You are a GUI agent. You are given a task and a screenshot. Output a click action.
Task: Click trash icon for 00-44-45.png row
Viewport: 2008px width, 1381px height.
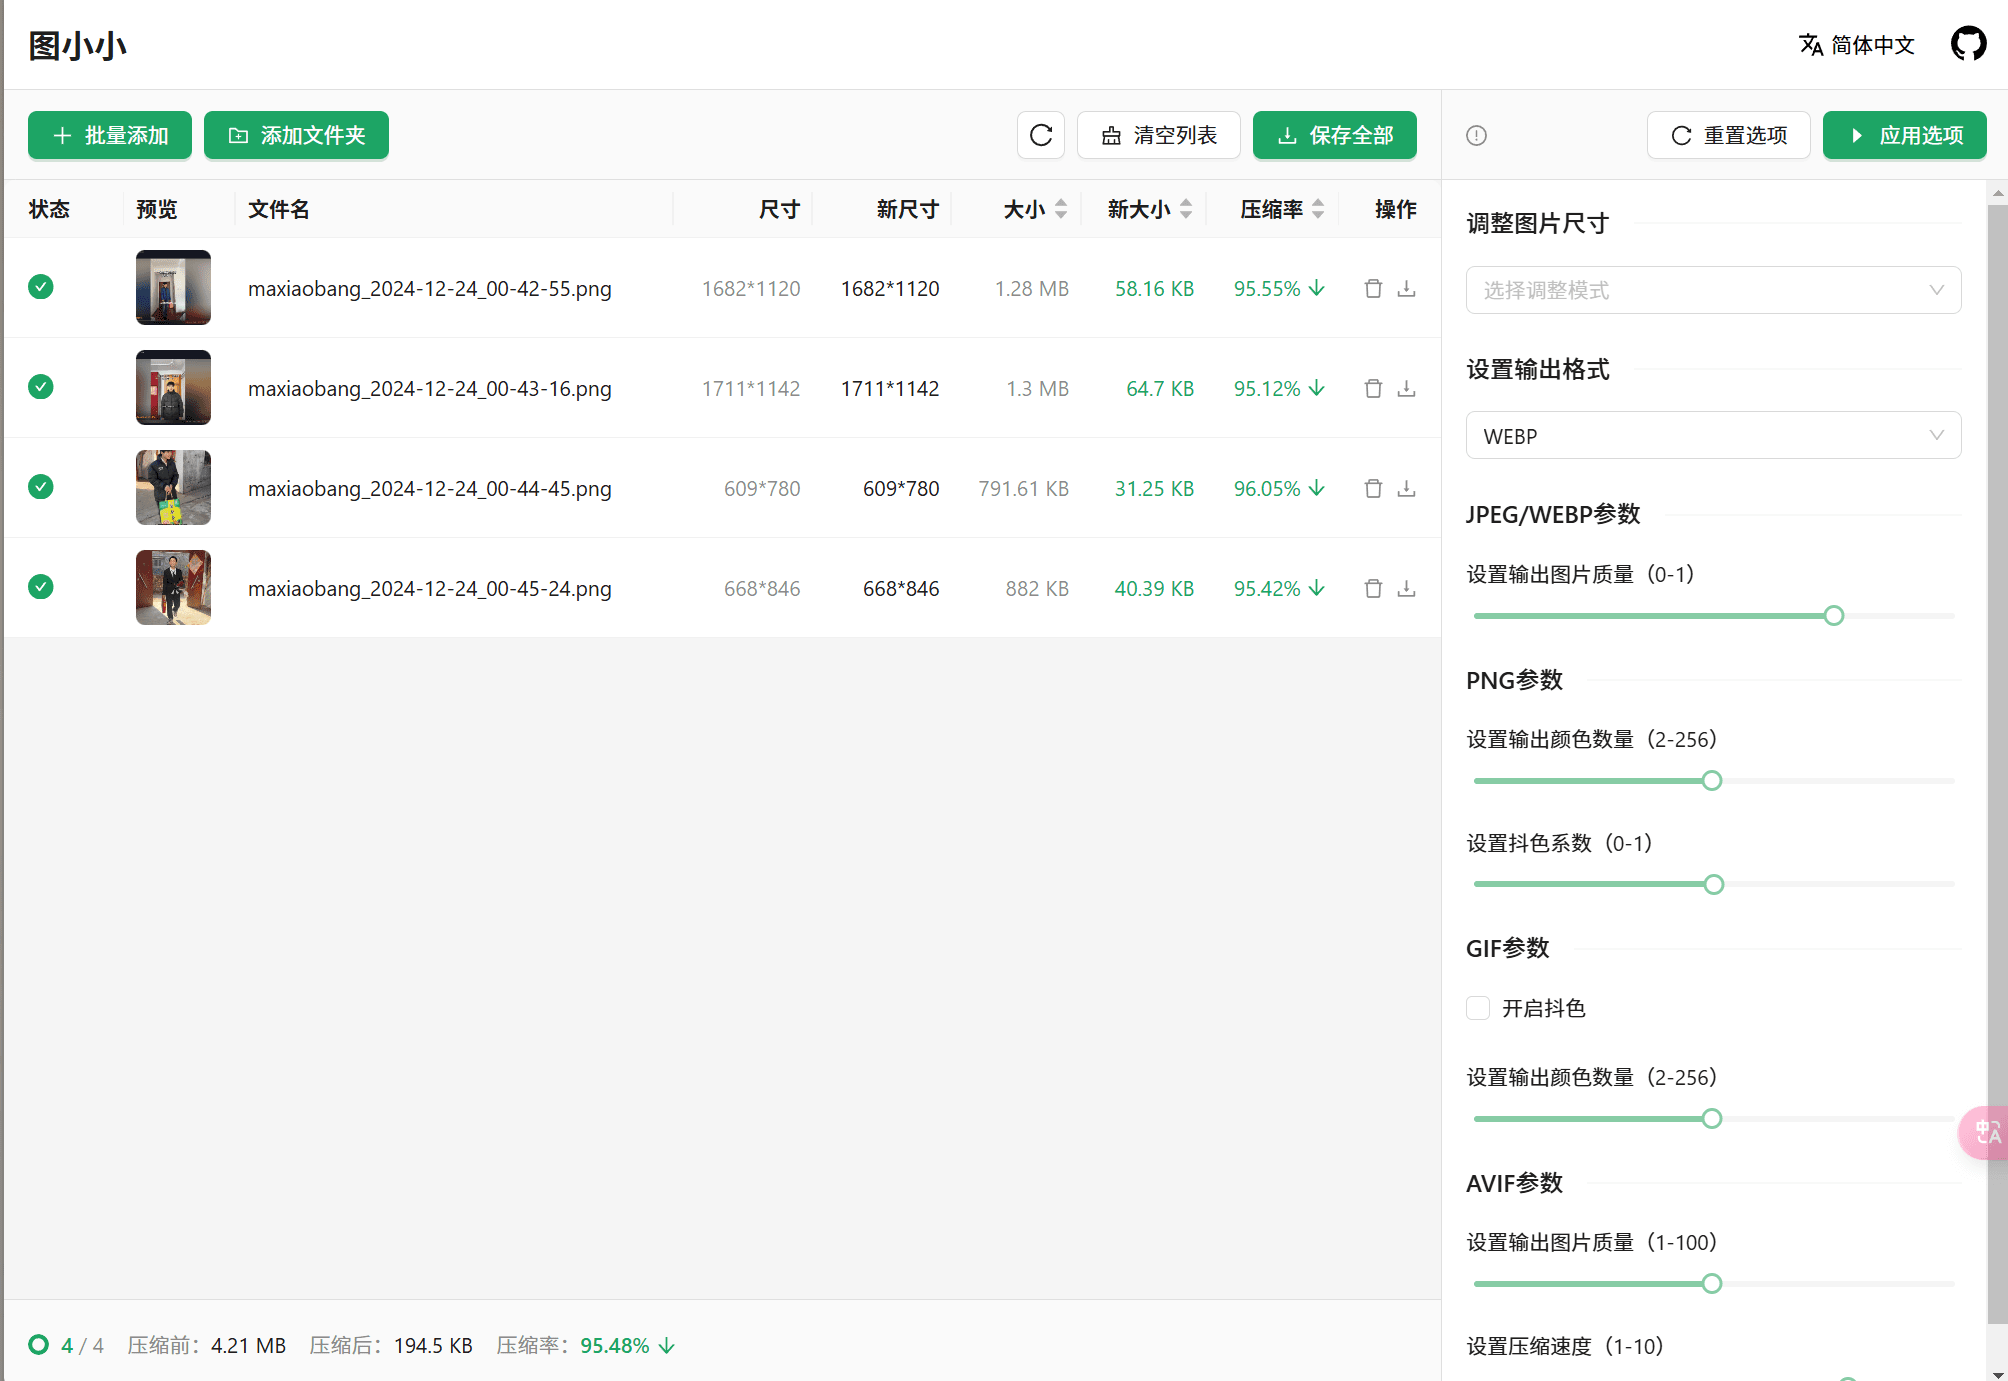[1373, 488]
